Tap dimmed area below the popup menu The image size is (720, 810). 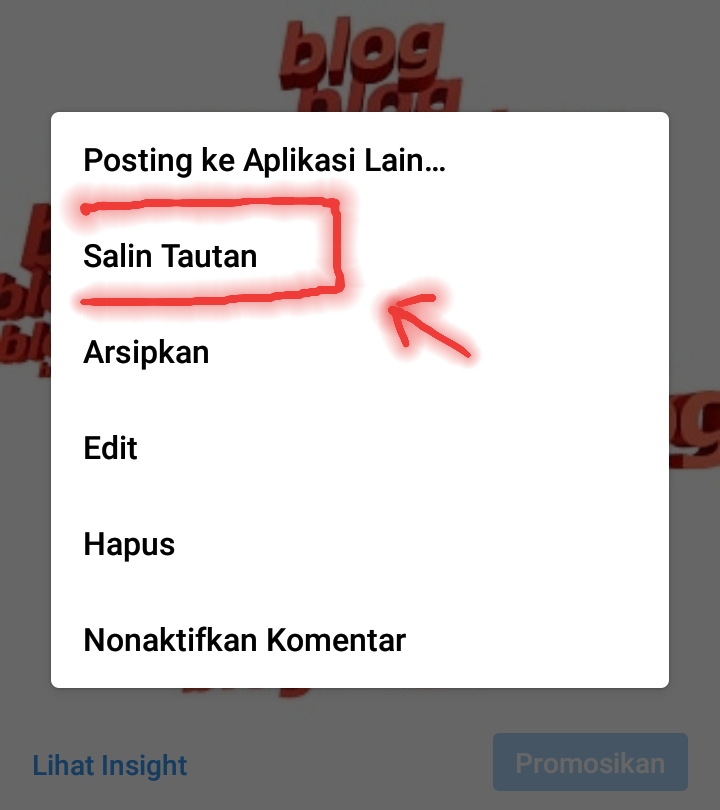(359, 710)
